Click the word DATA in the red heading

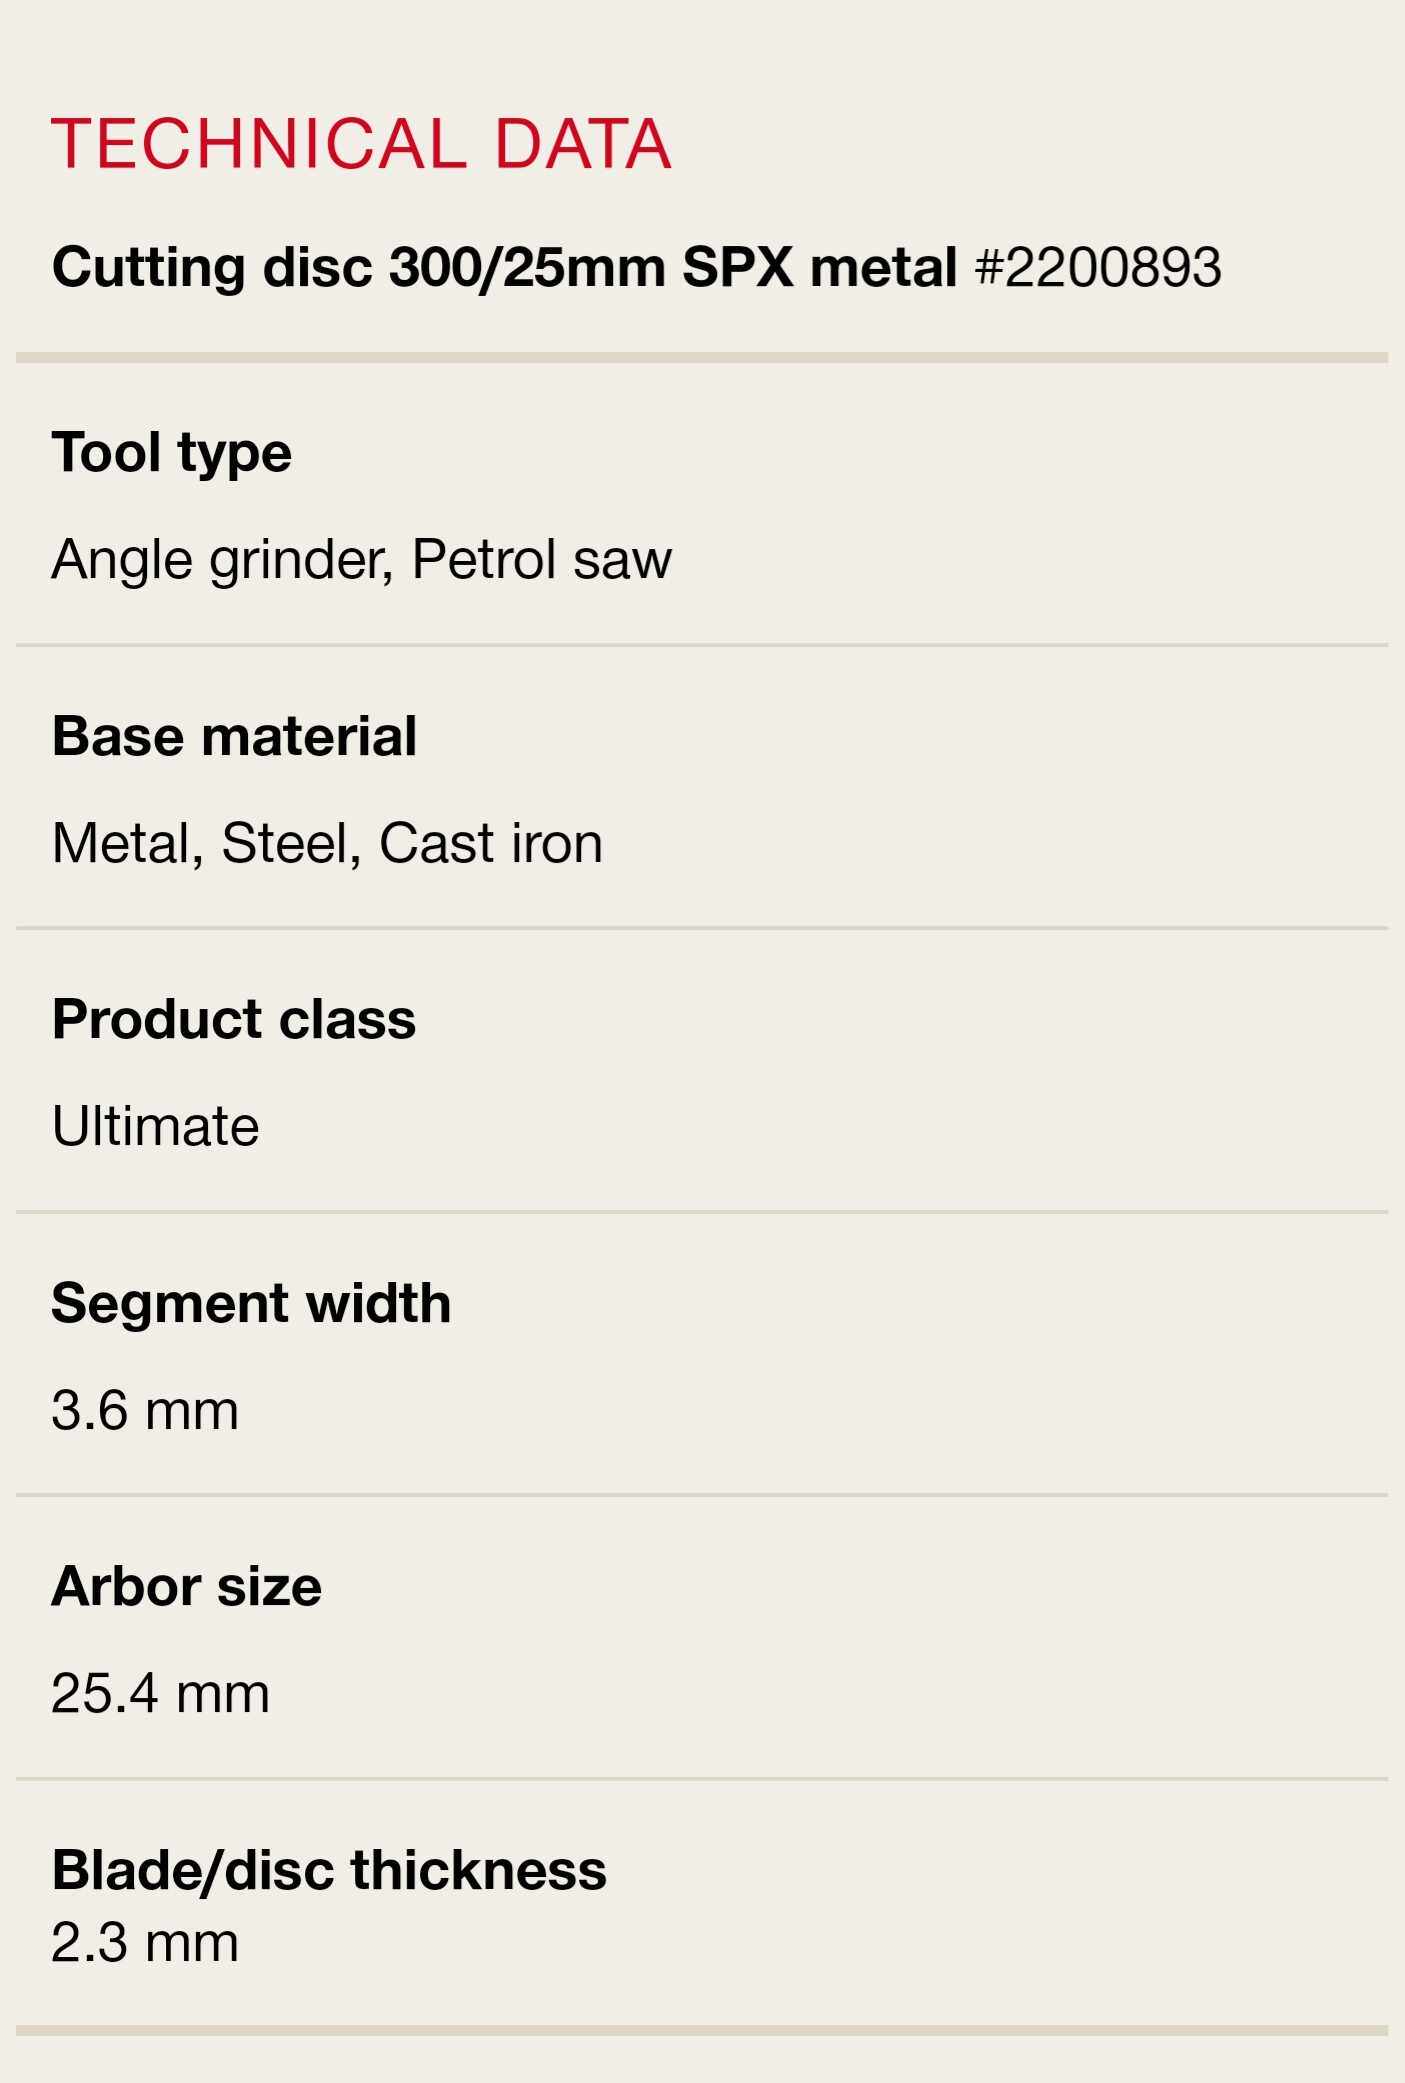[x=582, y=143]
